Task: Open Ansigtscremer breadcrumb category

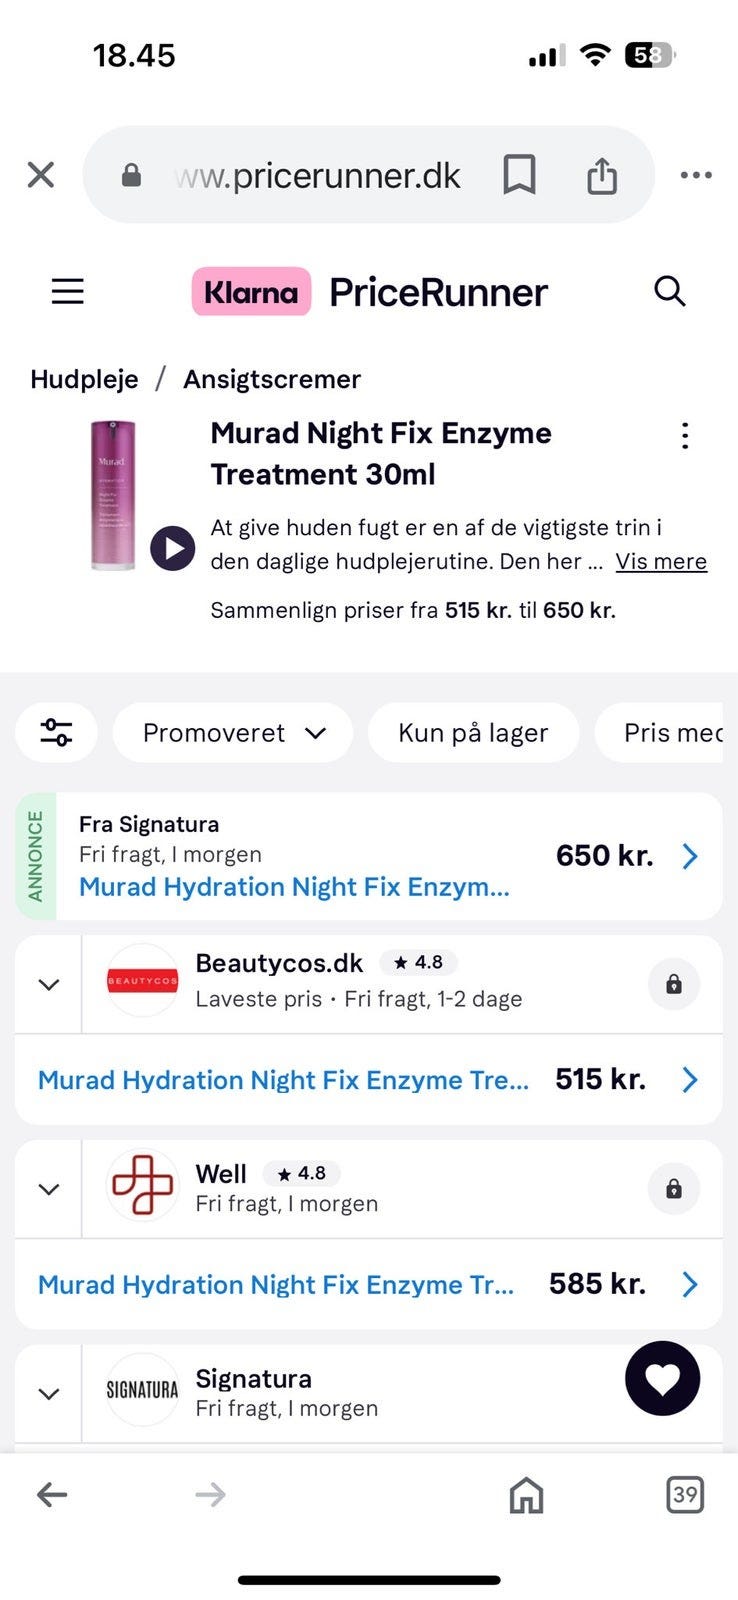Action: click(x=271, y=380)
